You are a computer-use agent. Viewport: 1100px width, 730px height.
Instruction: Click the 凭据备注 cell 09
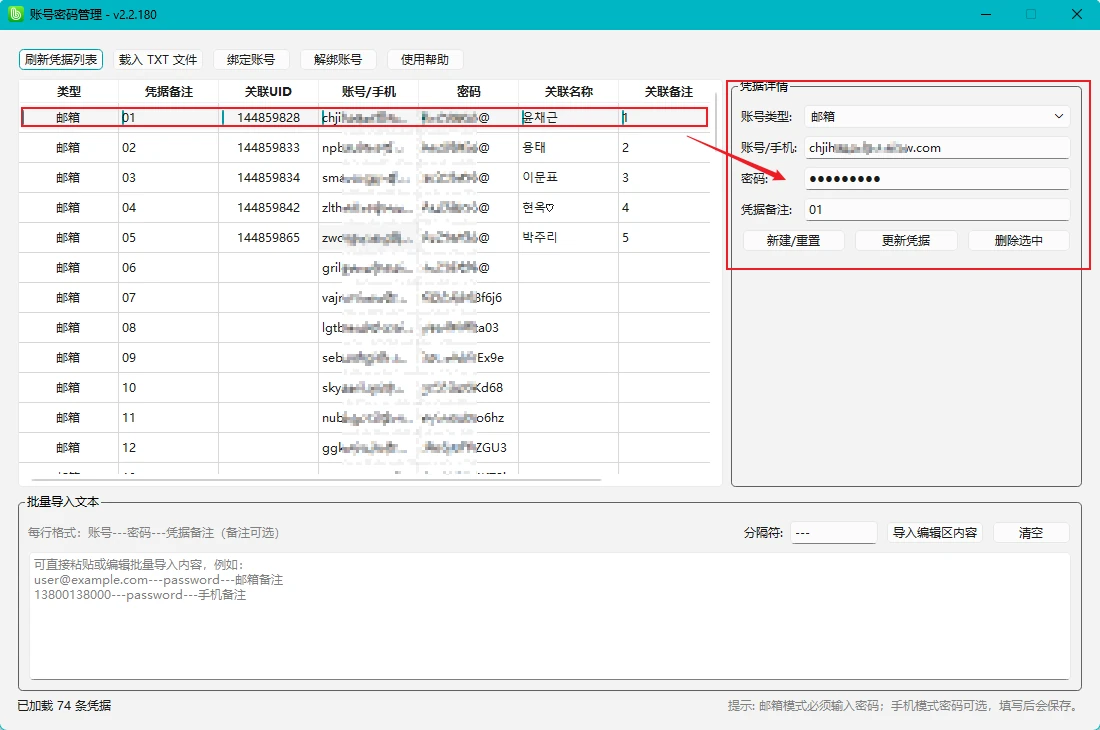(x=168, y=358)
